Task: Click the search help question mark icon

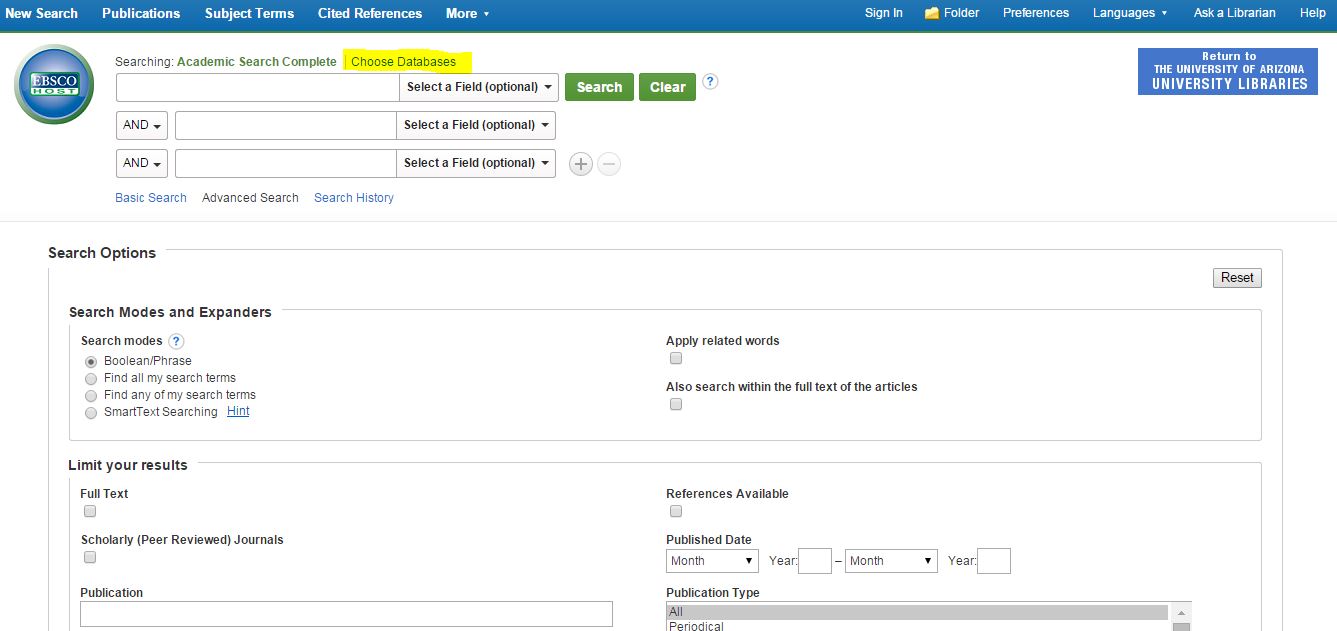Action: [x=710, y=82]
